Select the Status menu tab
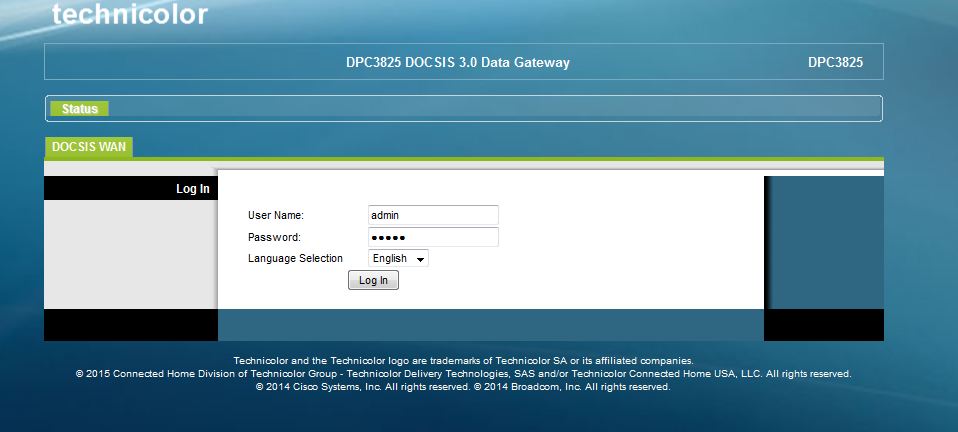The height and width of the screenshot is (432, 958). coord(79,109)
